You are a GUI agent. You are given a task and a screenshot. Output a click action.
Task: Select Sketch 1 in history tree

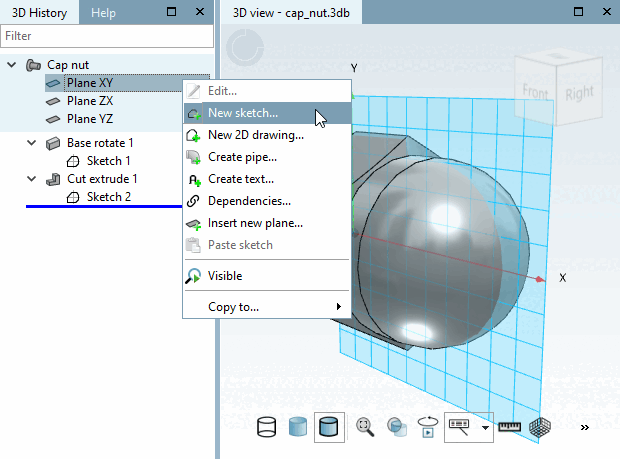tap(108, 161)
